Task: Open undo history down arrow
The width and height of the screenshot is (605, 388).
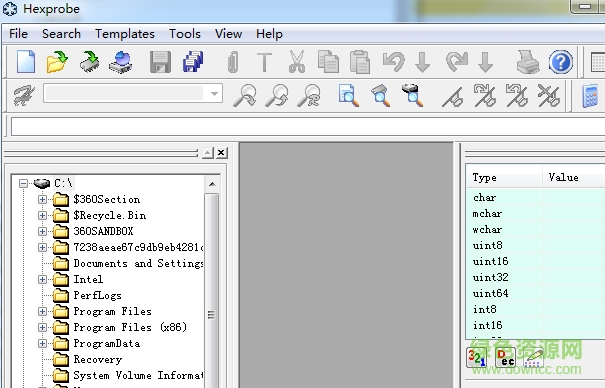Action: tap(423, 62)
